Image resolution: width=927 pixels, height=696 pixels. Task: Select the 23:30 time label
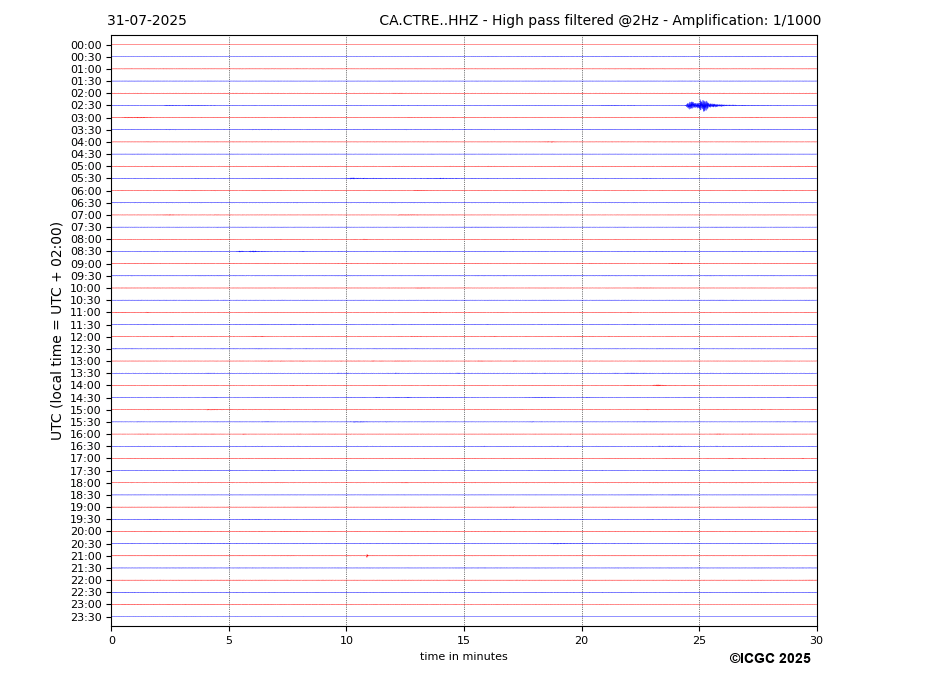(86, 617)
